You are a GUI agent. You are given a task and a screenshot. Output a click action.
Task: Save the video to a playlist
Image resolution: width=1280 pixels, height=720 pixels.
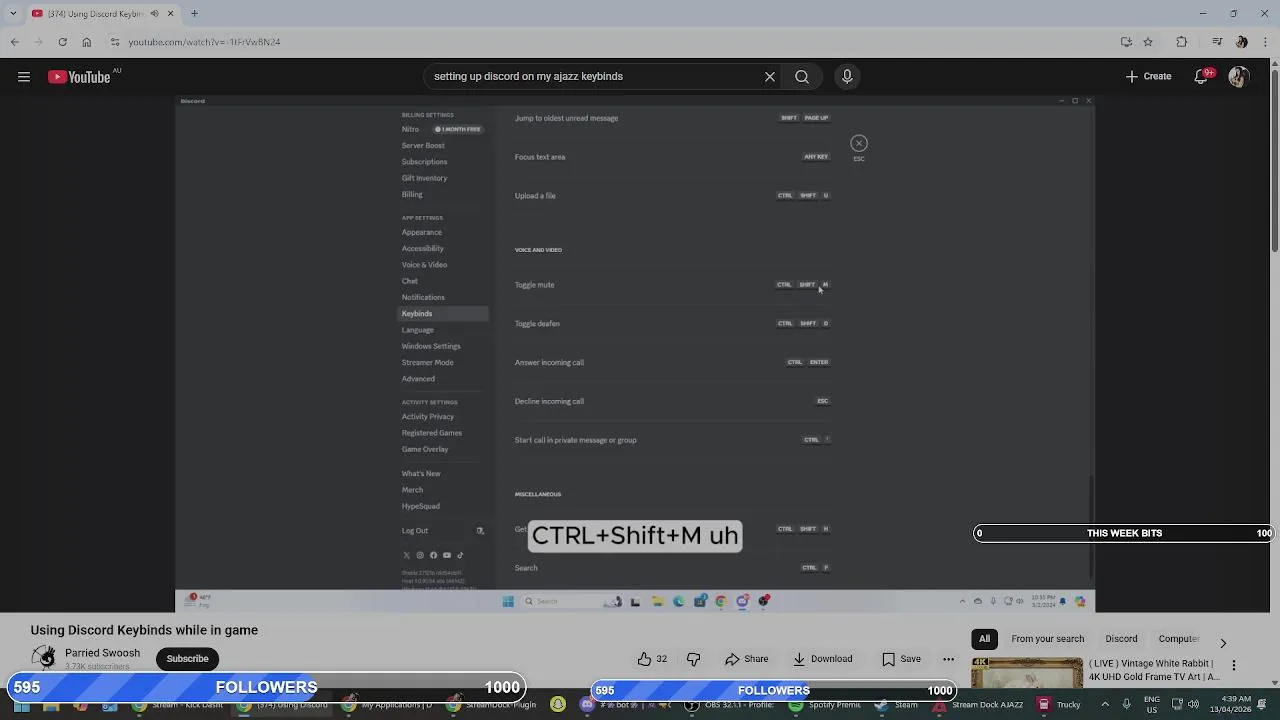tap(901, 659)
